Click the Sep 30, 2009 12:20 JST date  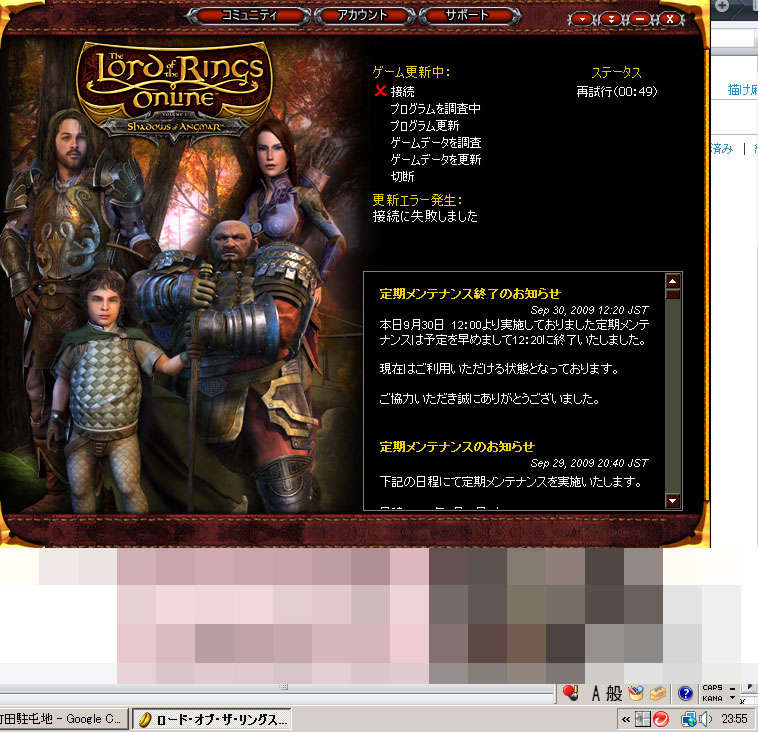589,310
